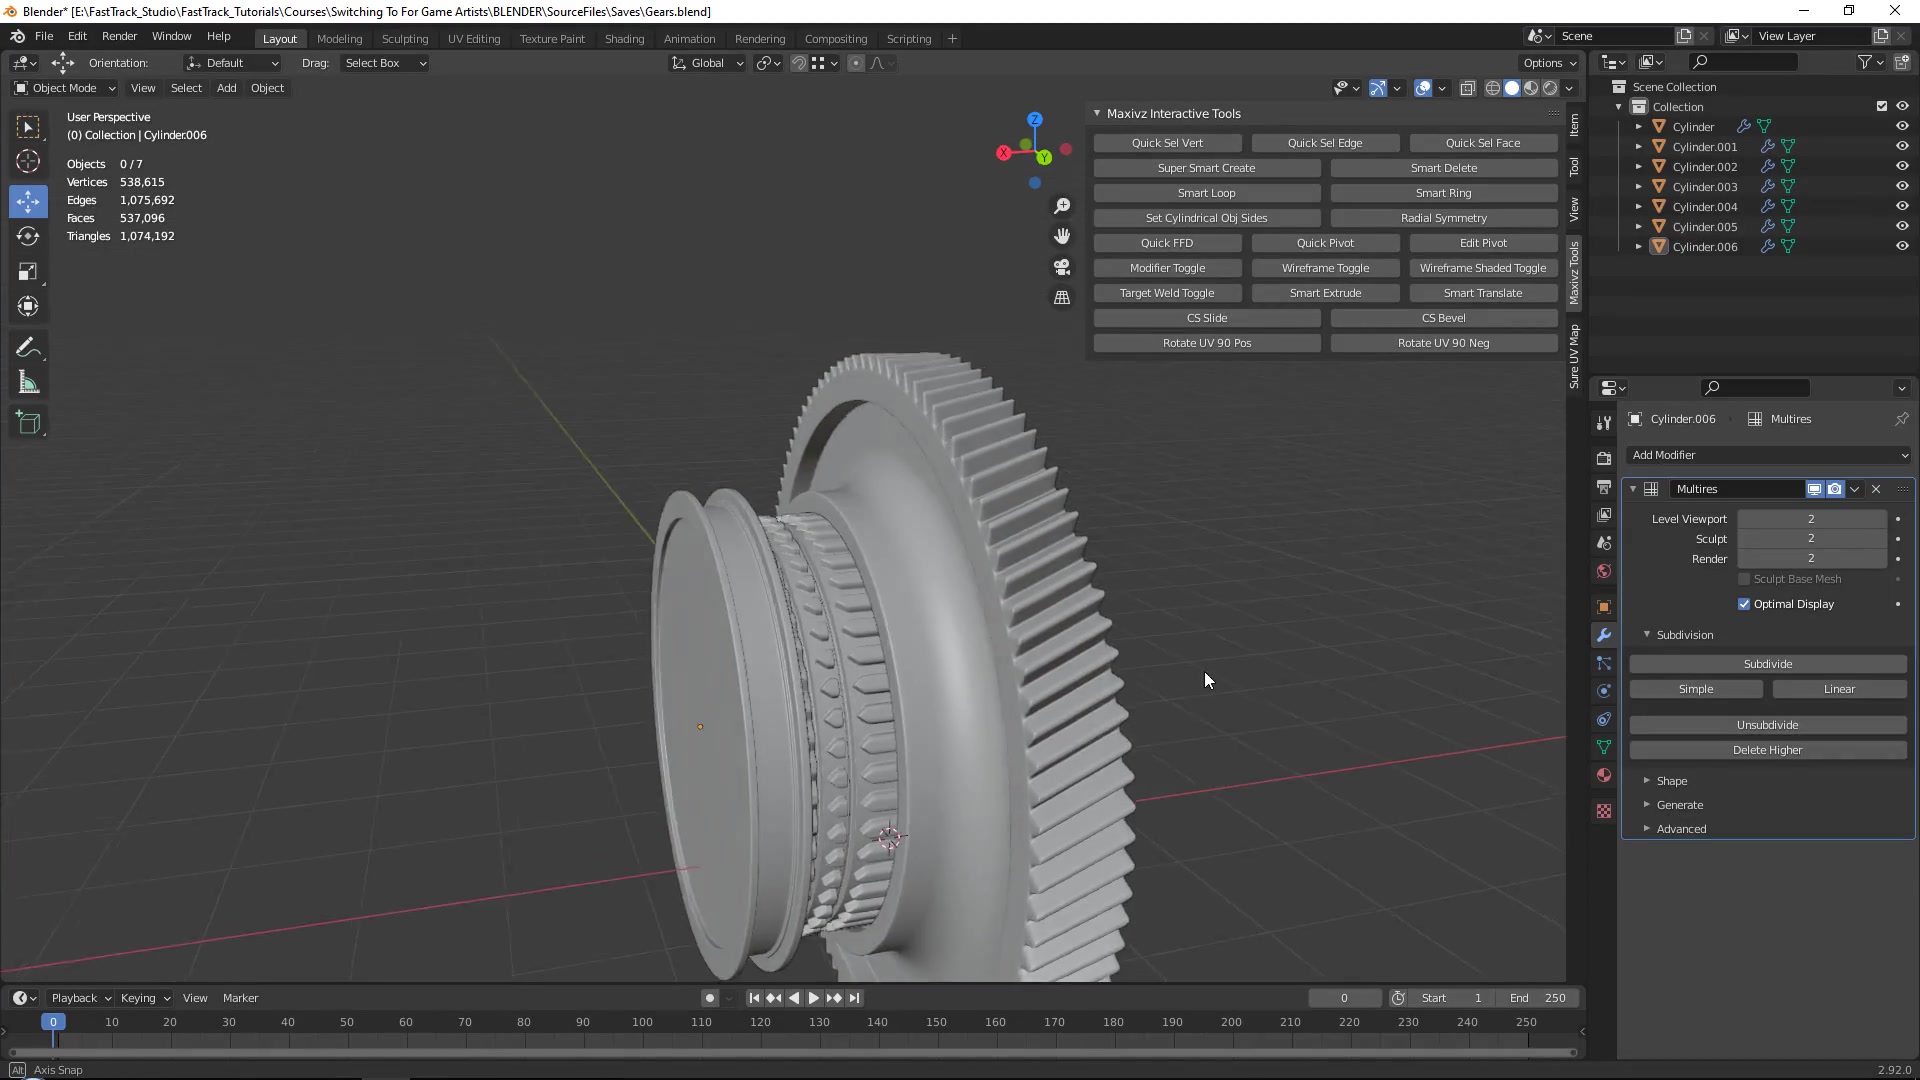Viewport: 1920px width, 1080px height.
Task: Switch perspective/orthographic grid icon
Action: click(x=1062, y=298)
